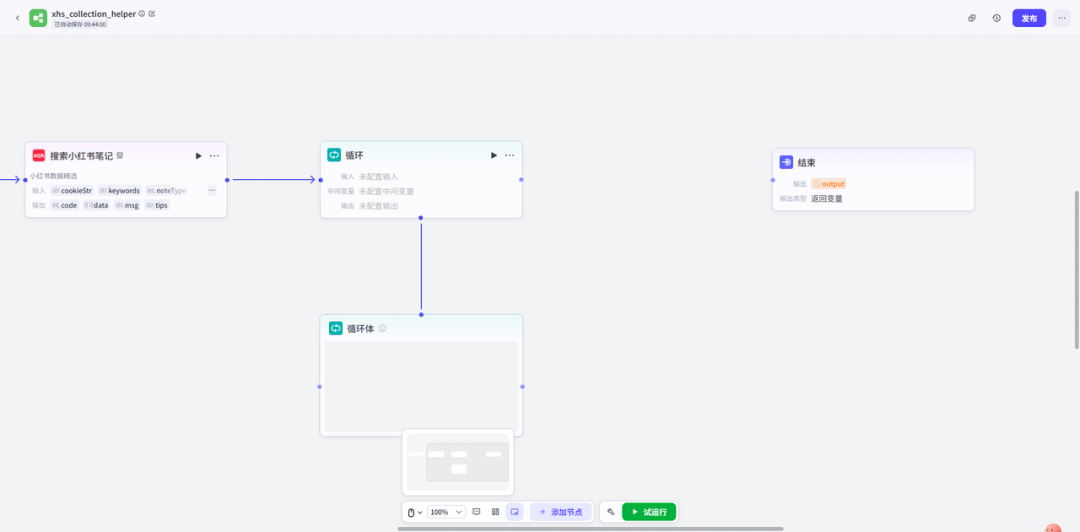Click the auto-arrange layout grid button
The height and width of the screenshot is (532, 1080).
click(495, 512)
